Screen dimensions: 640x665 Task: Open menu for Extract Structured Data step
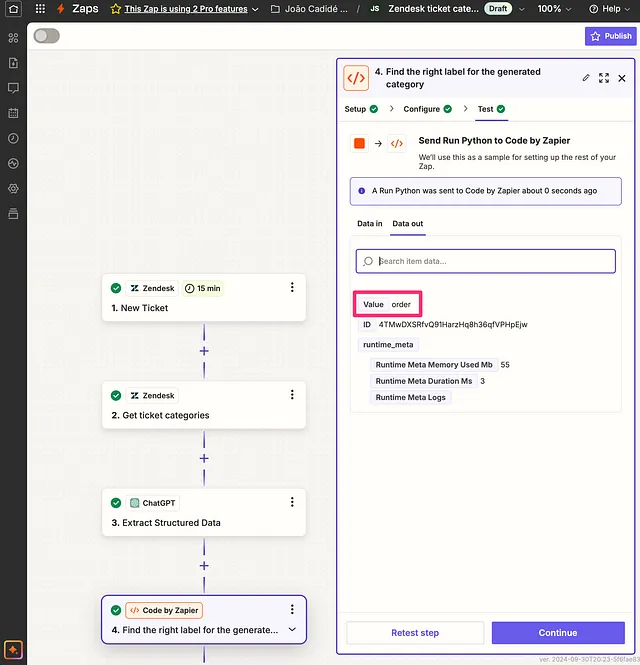coord(292,502)
